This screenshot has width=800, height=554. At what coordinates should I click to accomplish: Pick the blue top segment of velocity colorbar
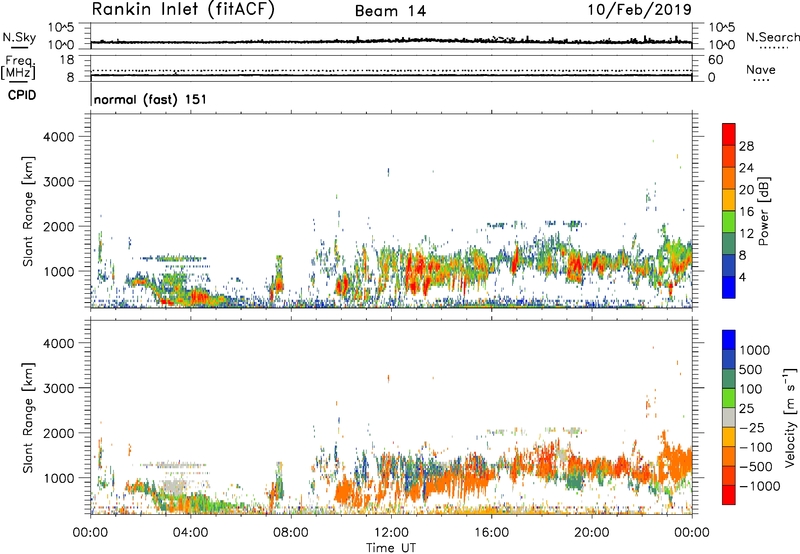729,340
